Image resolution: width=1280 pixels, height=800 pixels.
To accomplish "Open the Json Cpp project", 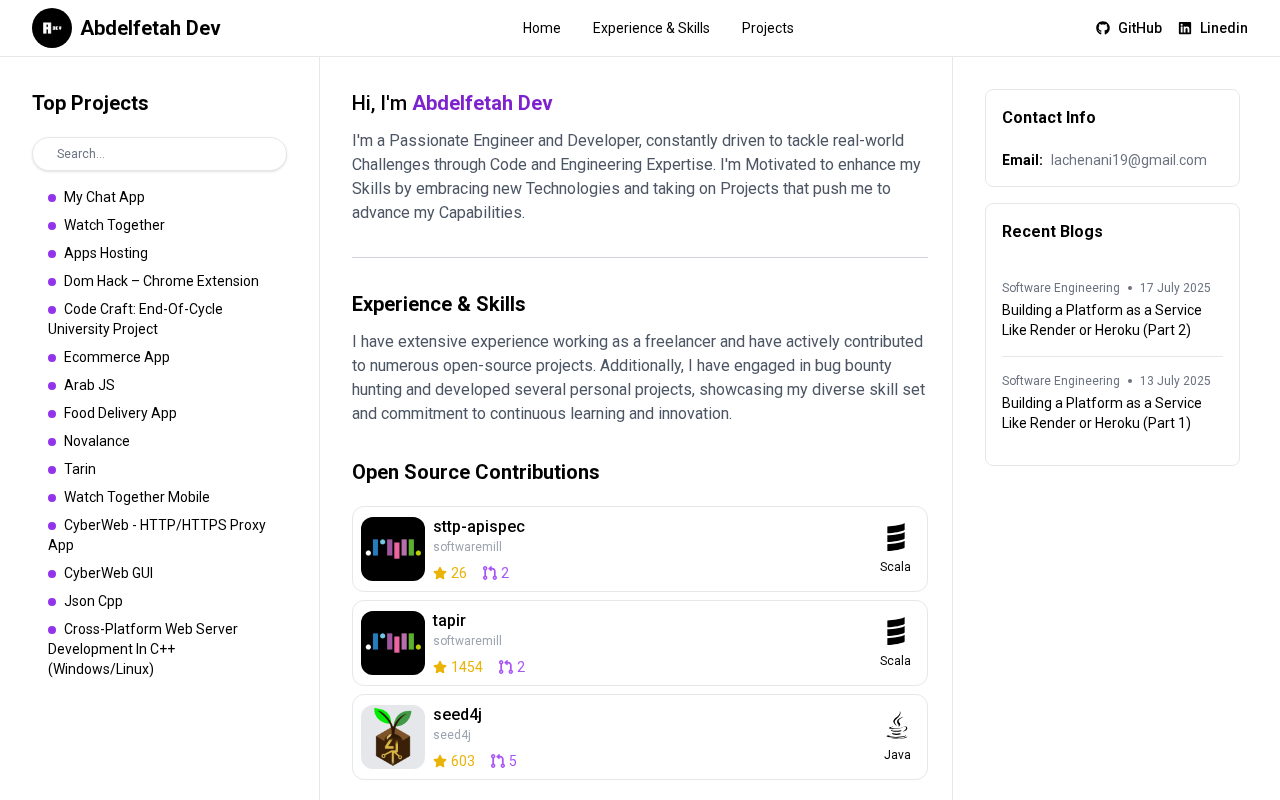I will pos(93,601).
